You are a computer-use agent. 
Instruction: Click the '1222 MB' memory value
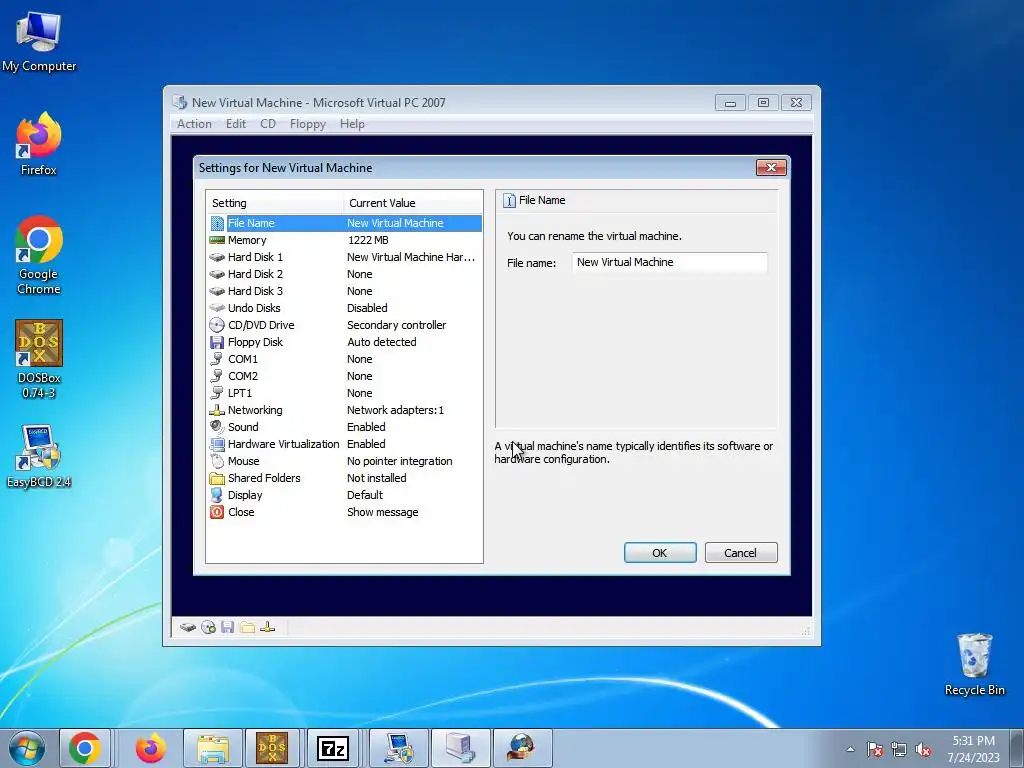pos(368,240)
